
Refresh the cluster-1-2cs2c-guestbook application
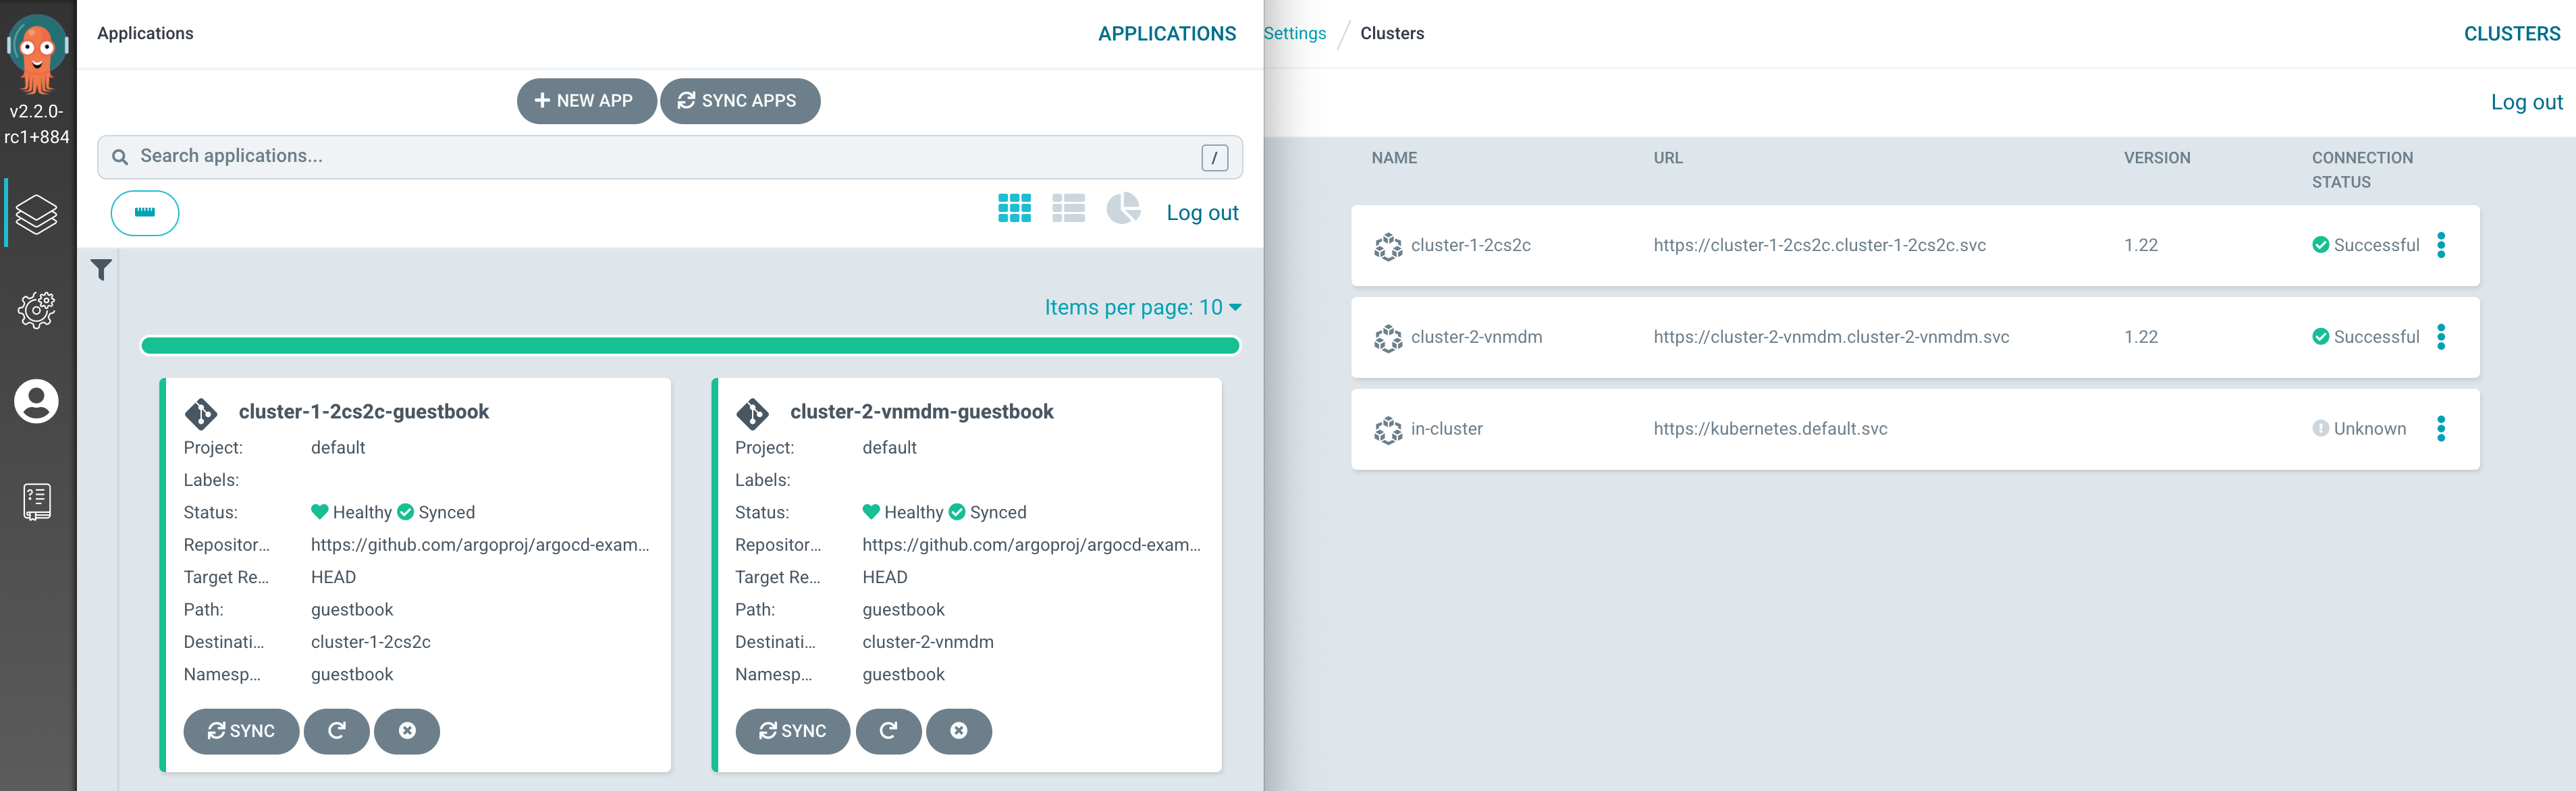click(336, 731)
